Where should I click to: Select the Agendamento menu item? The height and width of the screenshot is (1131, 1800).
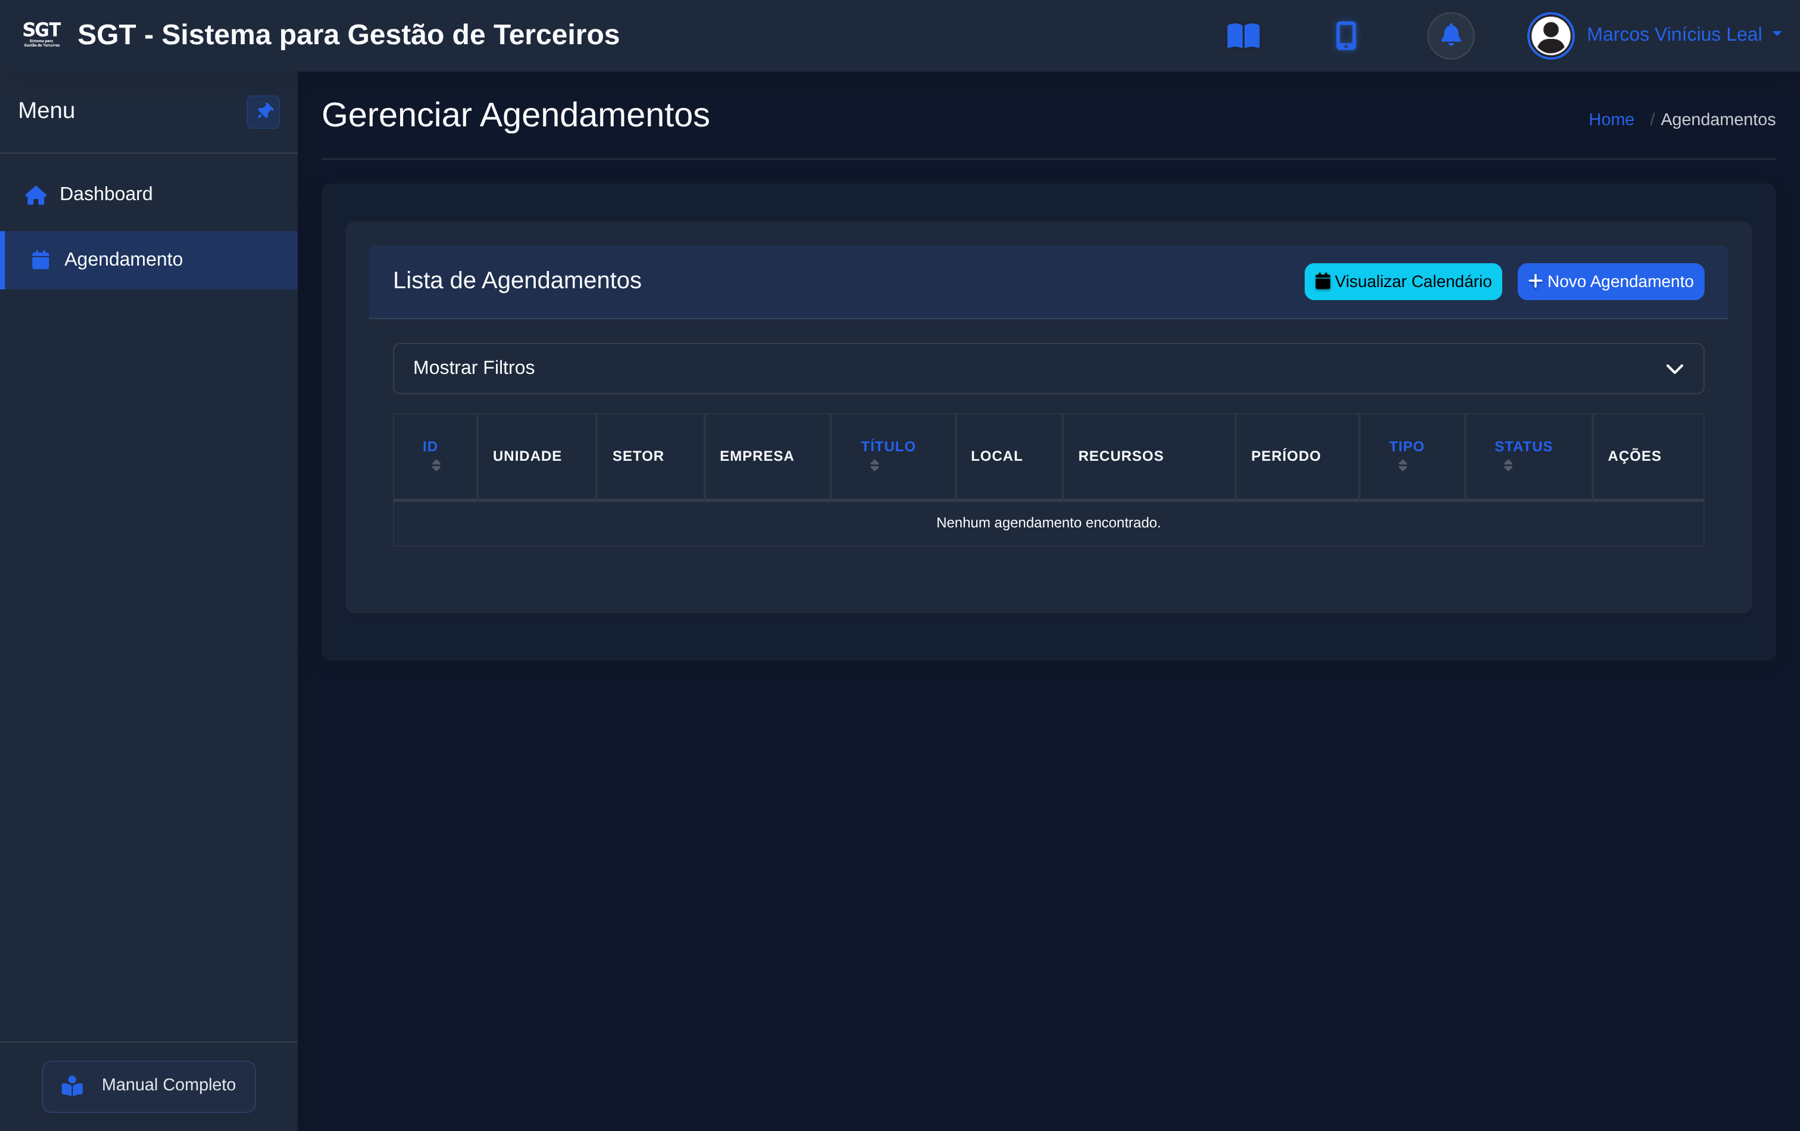(149, 260)
